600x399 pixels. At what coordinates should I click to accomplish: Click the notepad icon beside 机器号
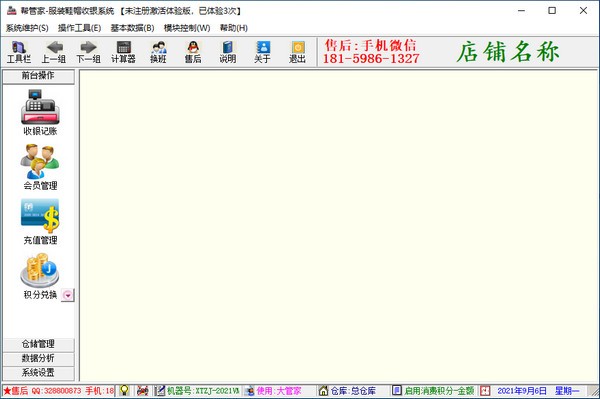click(160, 391)
